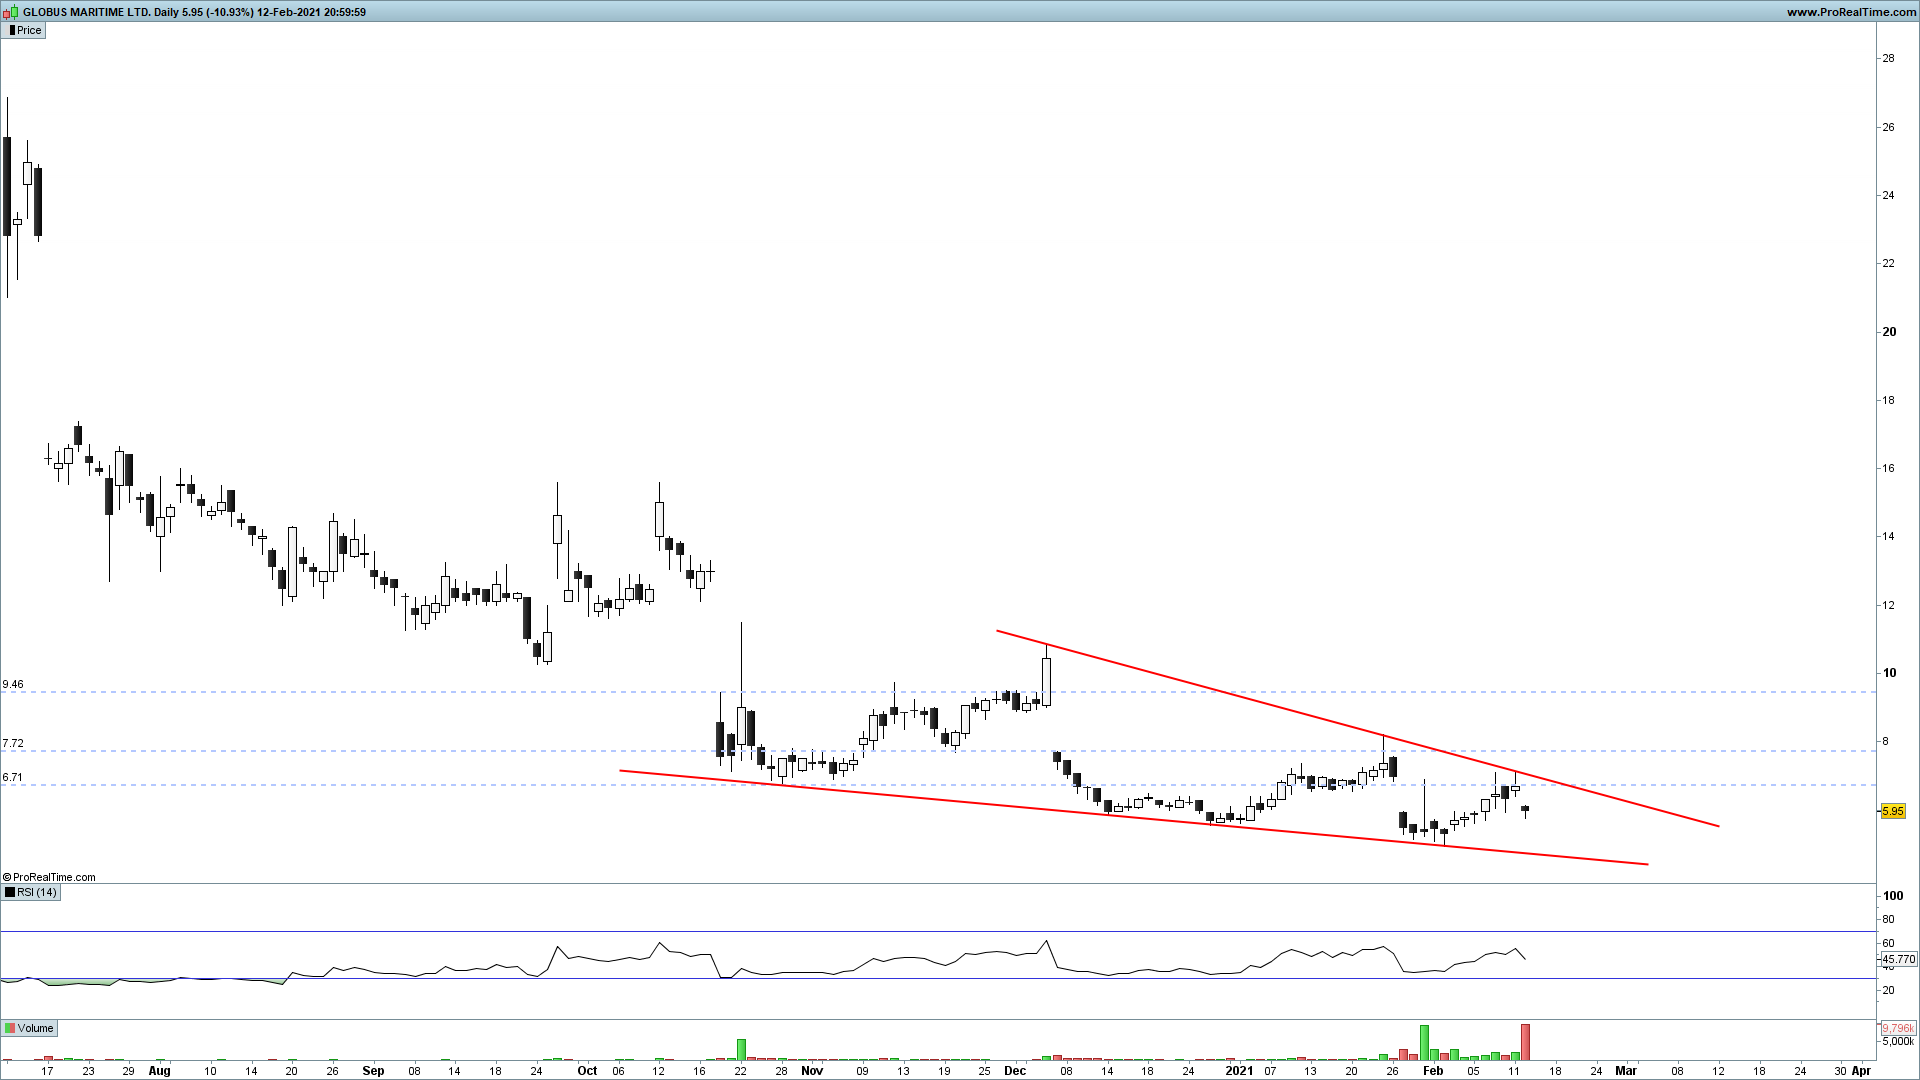This screenshot has width=1920, height=1080.
Task: Click the 6.71 horizontal level label
Action: click(13, 777)
